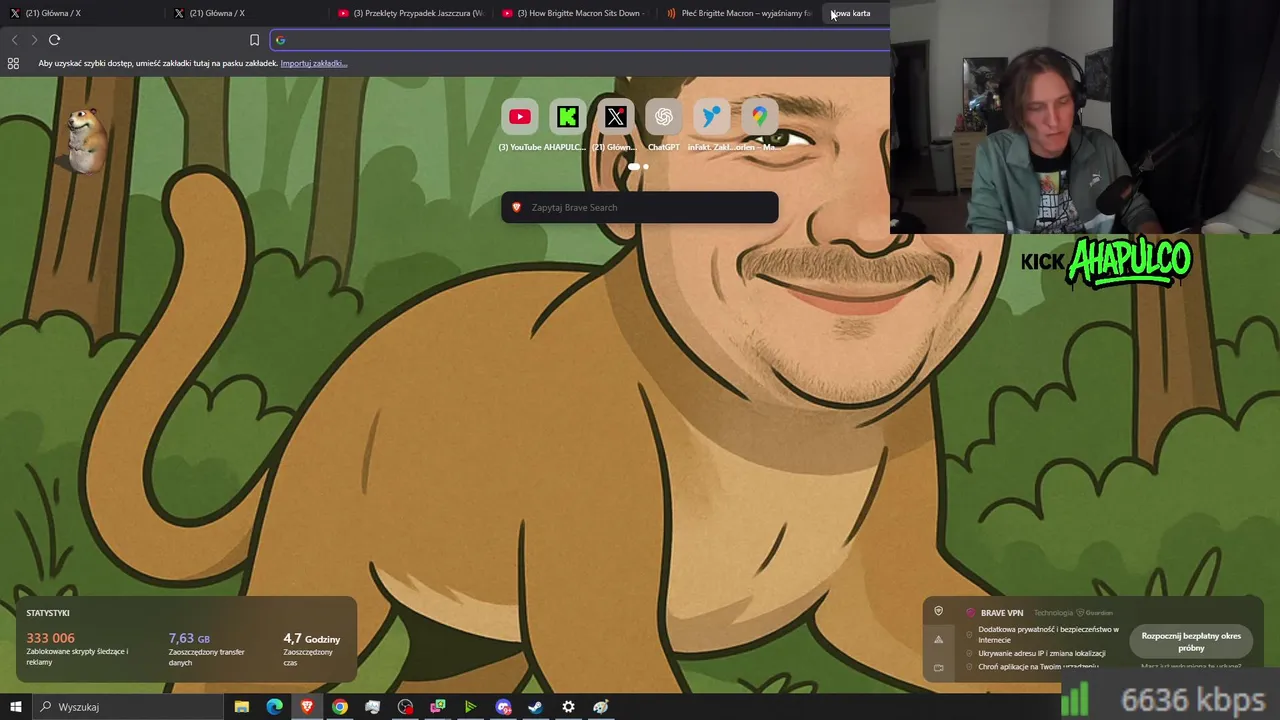1280x720 pixels.
Task: Open the inFakt top site tile
Action: click(x=711, y=117)
